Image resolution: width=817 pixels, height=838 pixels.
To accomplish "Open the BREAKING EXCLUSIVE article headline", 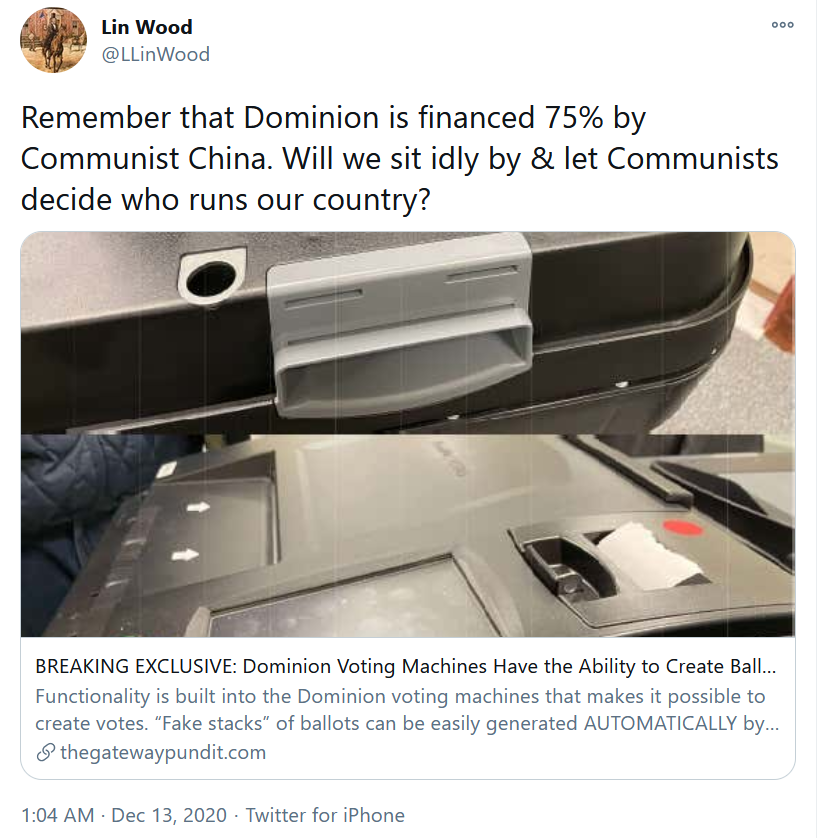I will 406,666.
